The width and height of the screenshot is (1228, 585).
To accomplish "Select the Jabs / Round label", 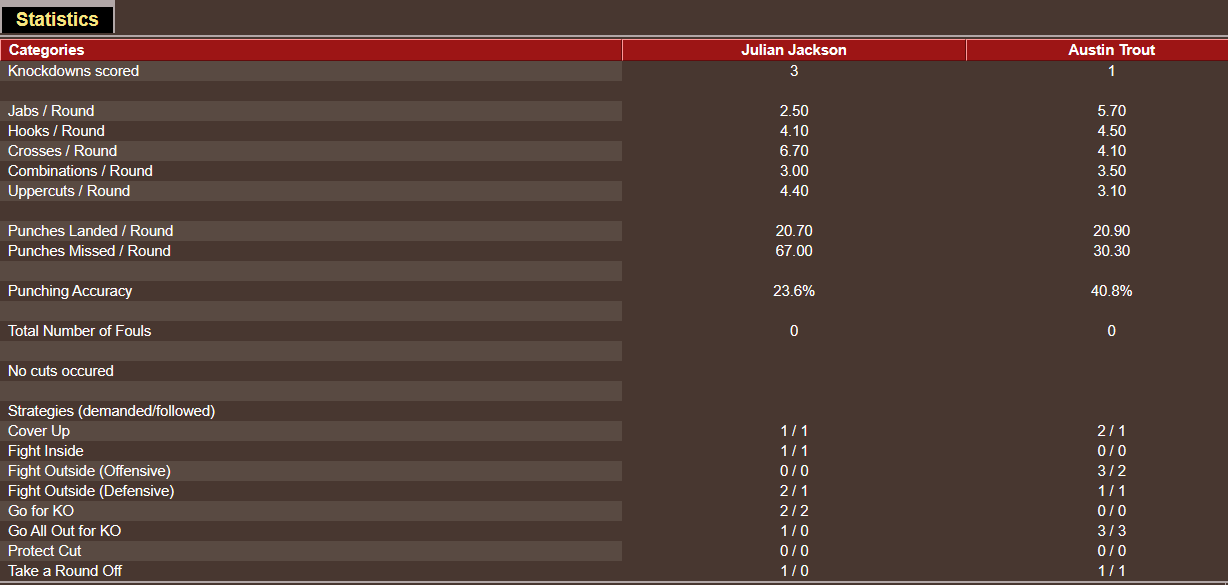I will point(51,111).
